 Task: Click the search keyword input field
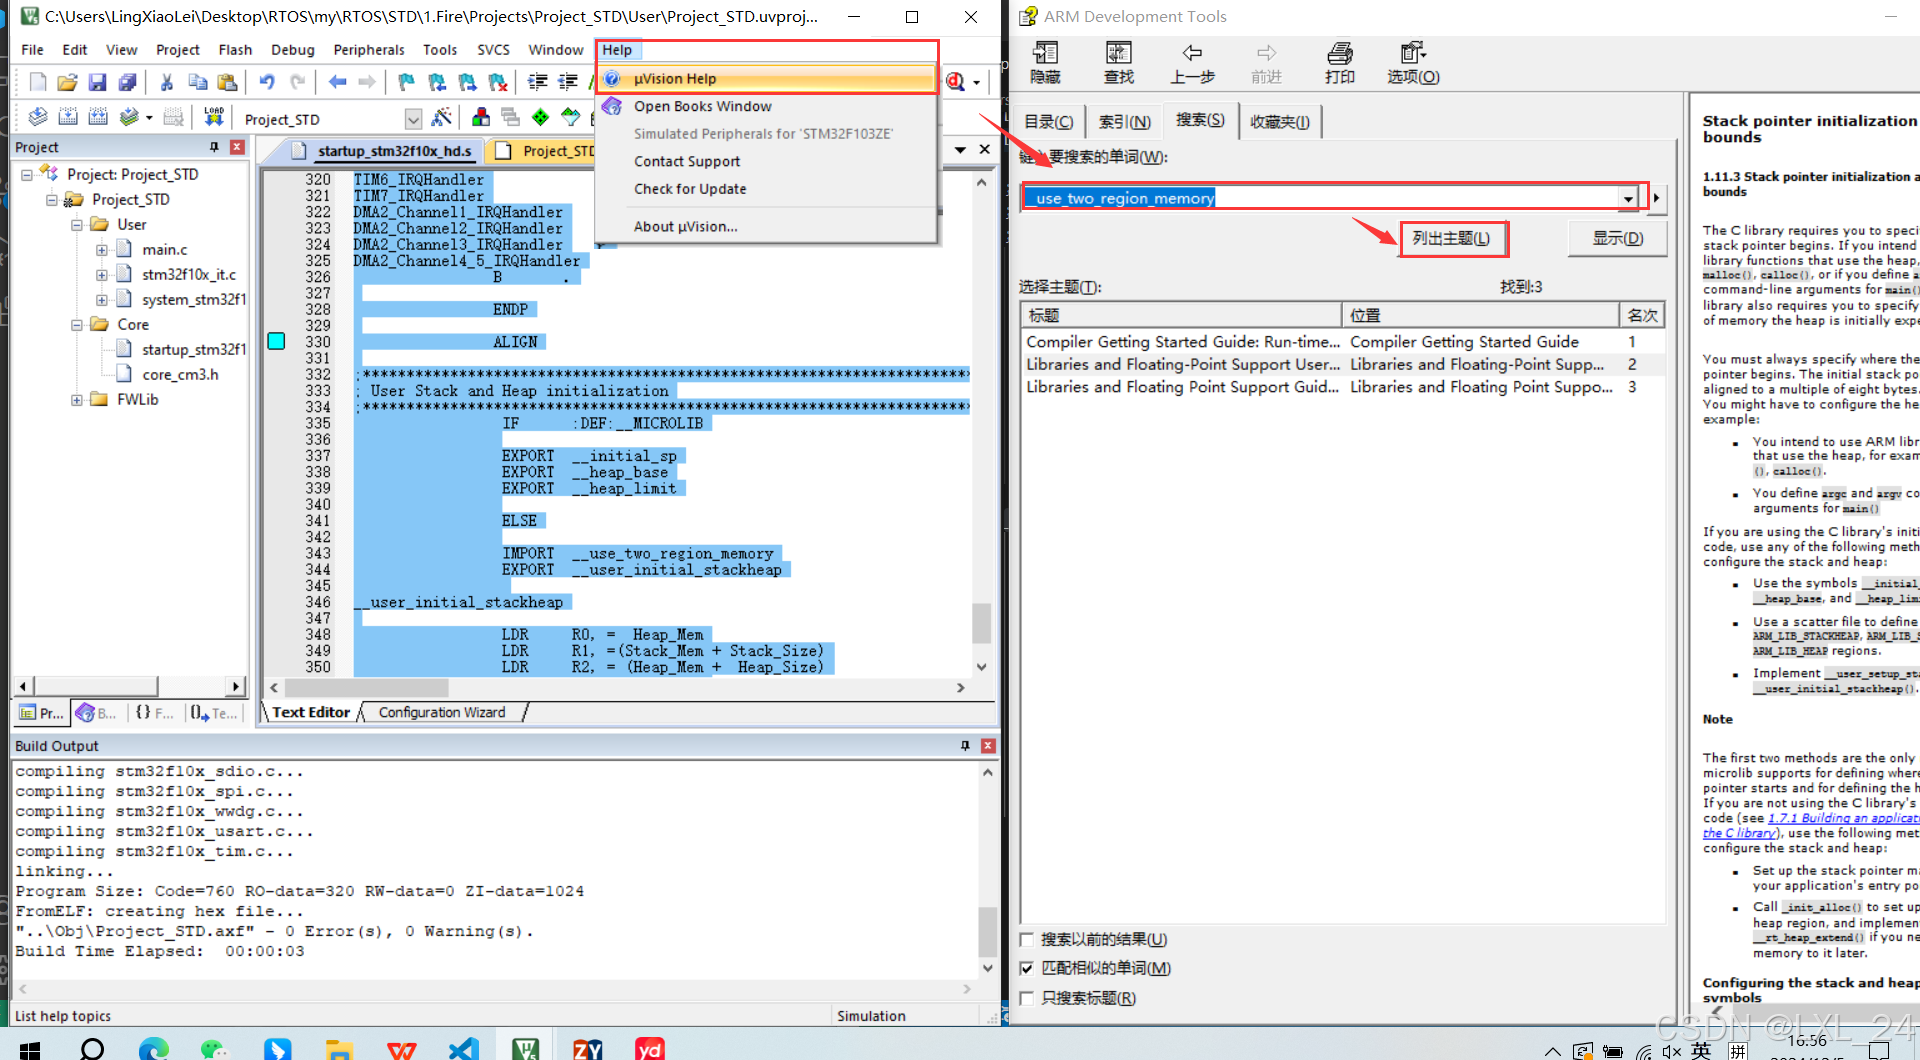click(1322, 198)
